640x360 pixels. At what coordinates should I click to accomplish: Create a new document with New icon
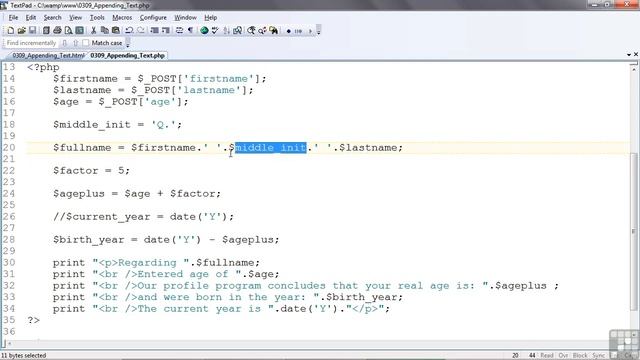11,31
